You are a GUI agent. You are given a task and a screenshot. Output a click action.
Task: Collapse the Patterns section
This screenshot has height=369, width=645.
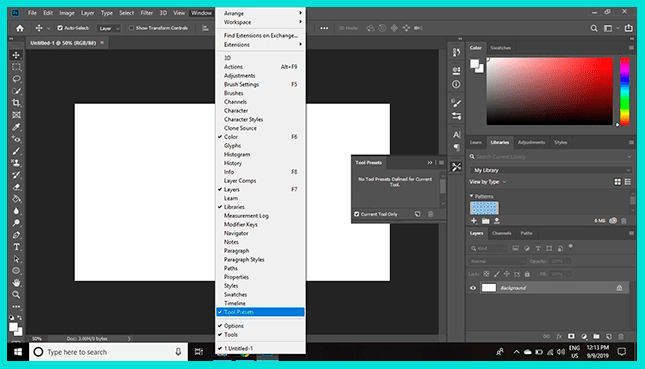pyautogui.click(x=471, y=196)
